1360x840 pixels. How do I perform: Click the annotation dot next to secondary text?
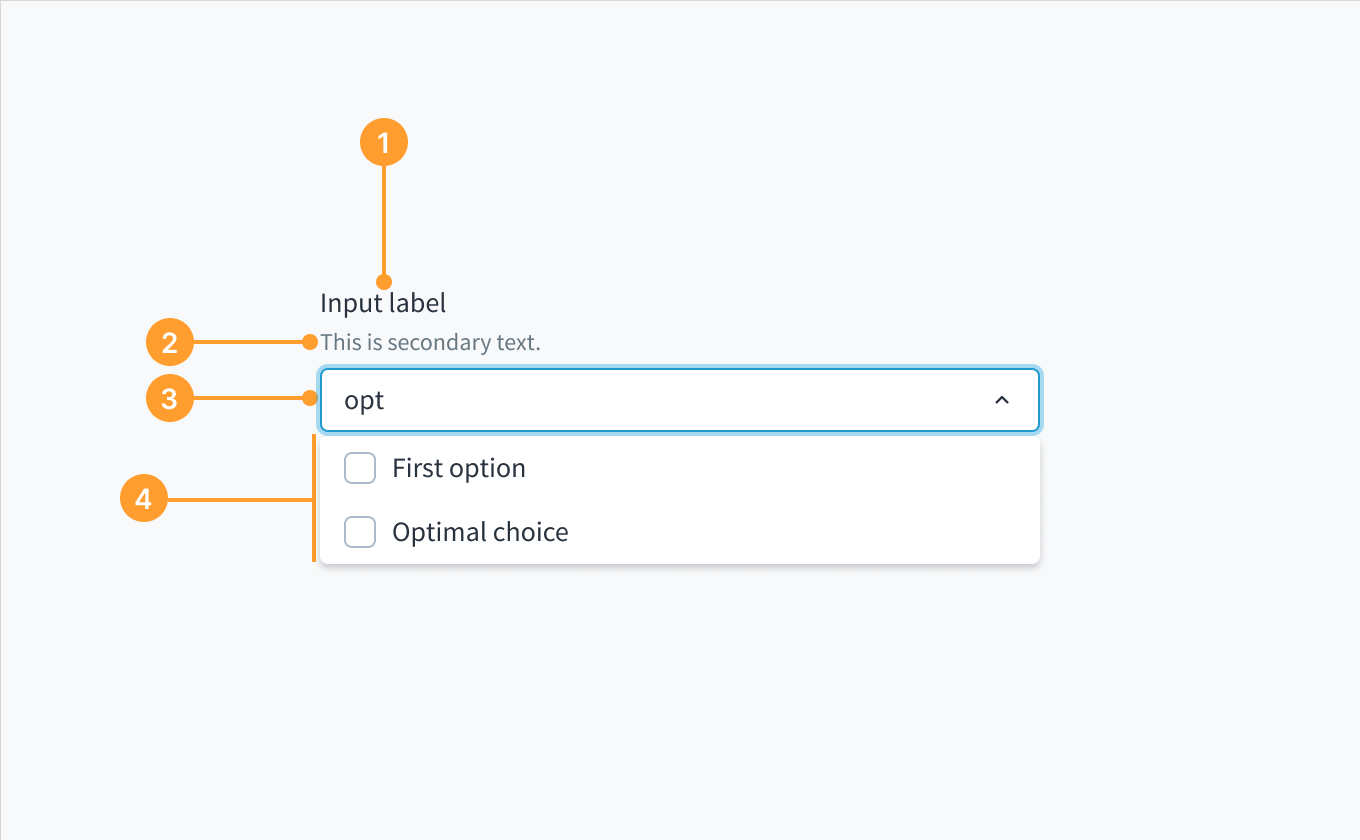tap(311, 341)
